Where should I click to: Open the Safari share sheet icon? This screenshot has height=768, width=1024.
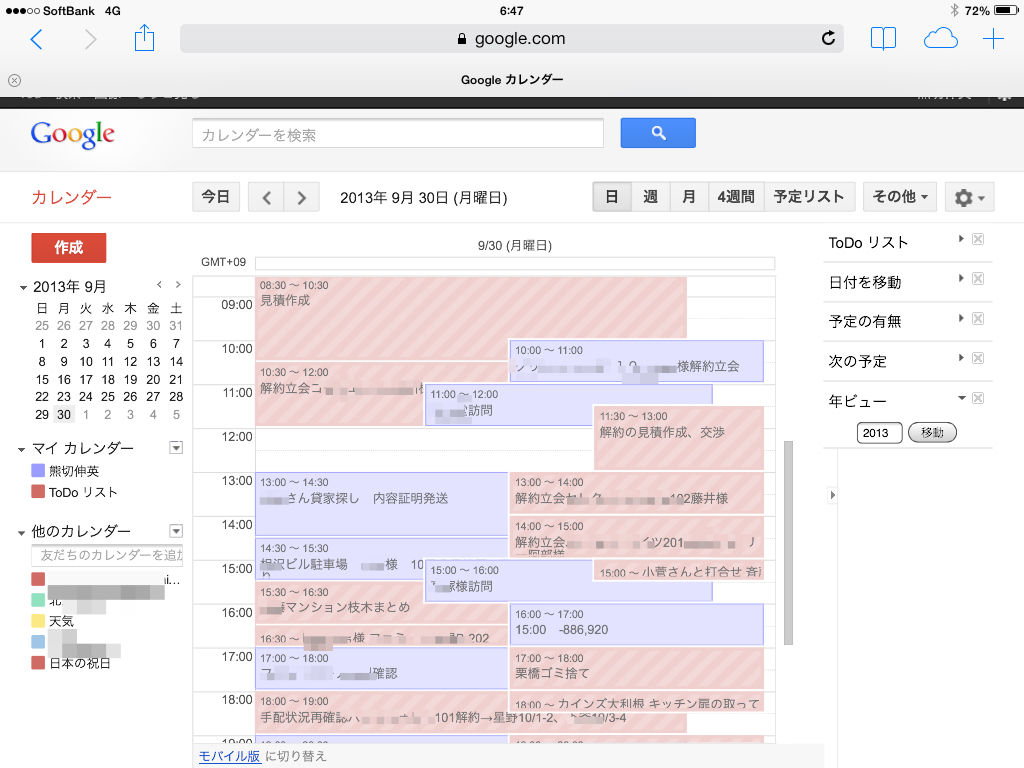(x=144, y=38)
